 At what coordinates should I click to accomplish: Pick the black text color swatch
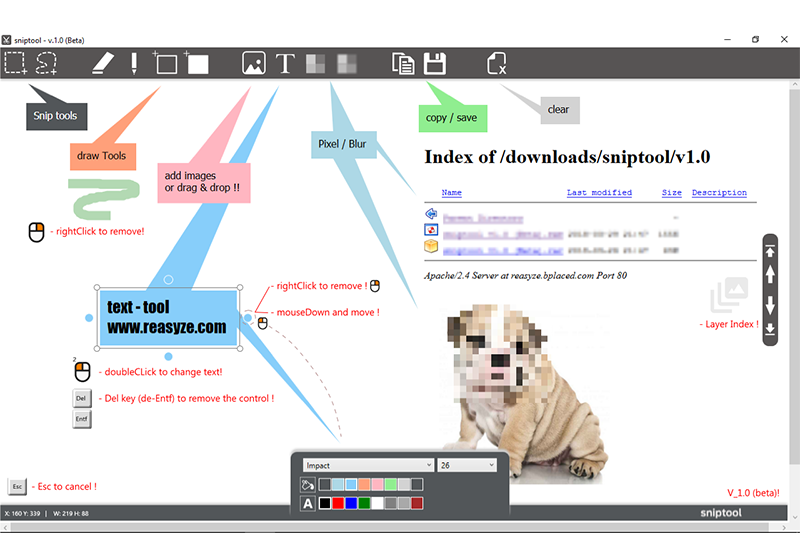click(x=324, y=503)
